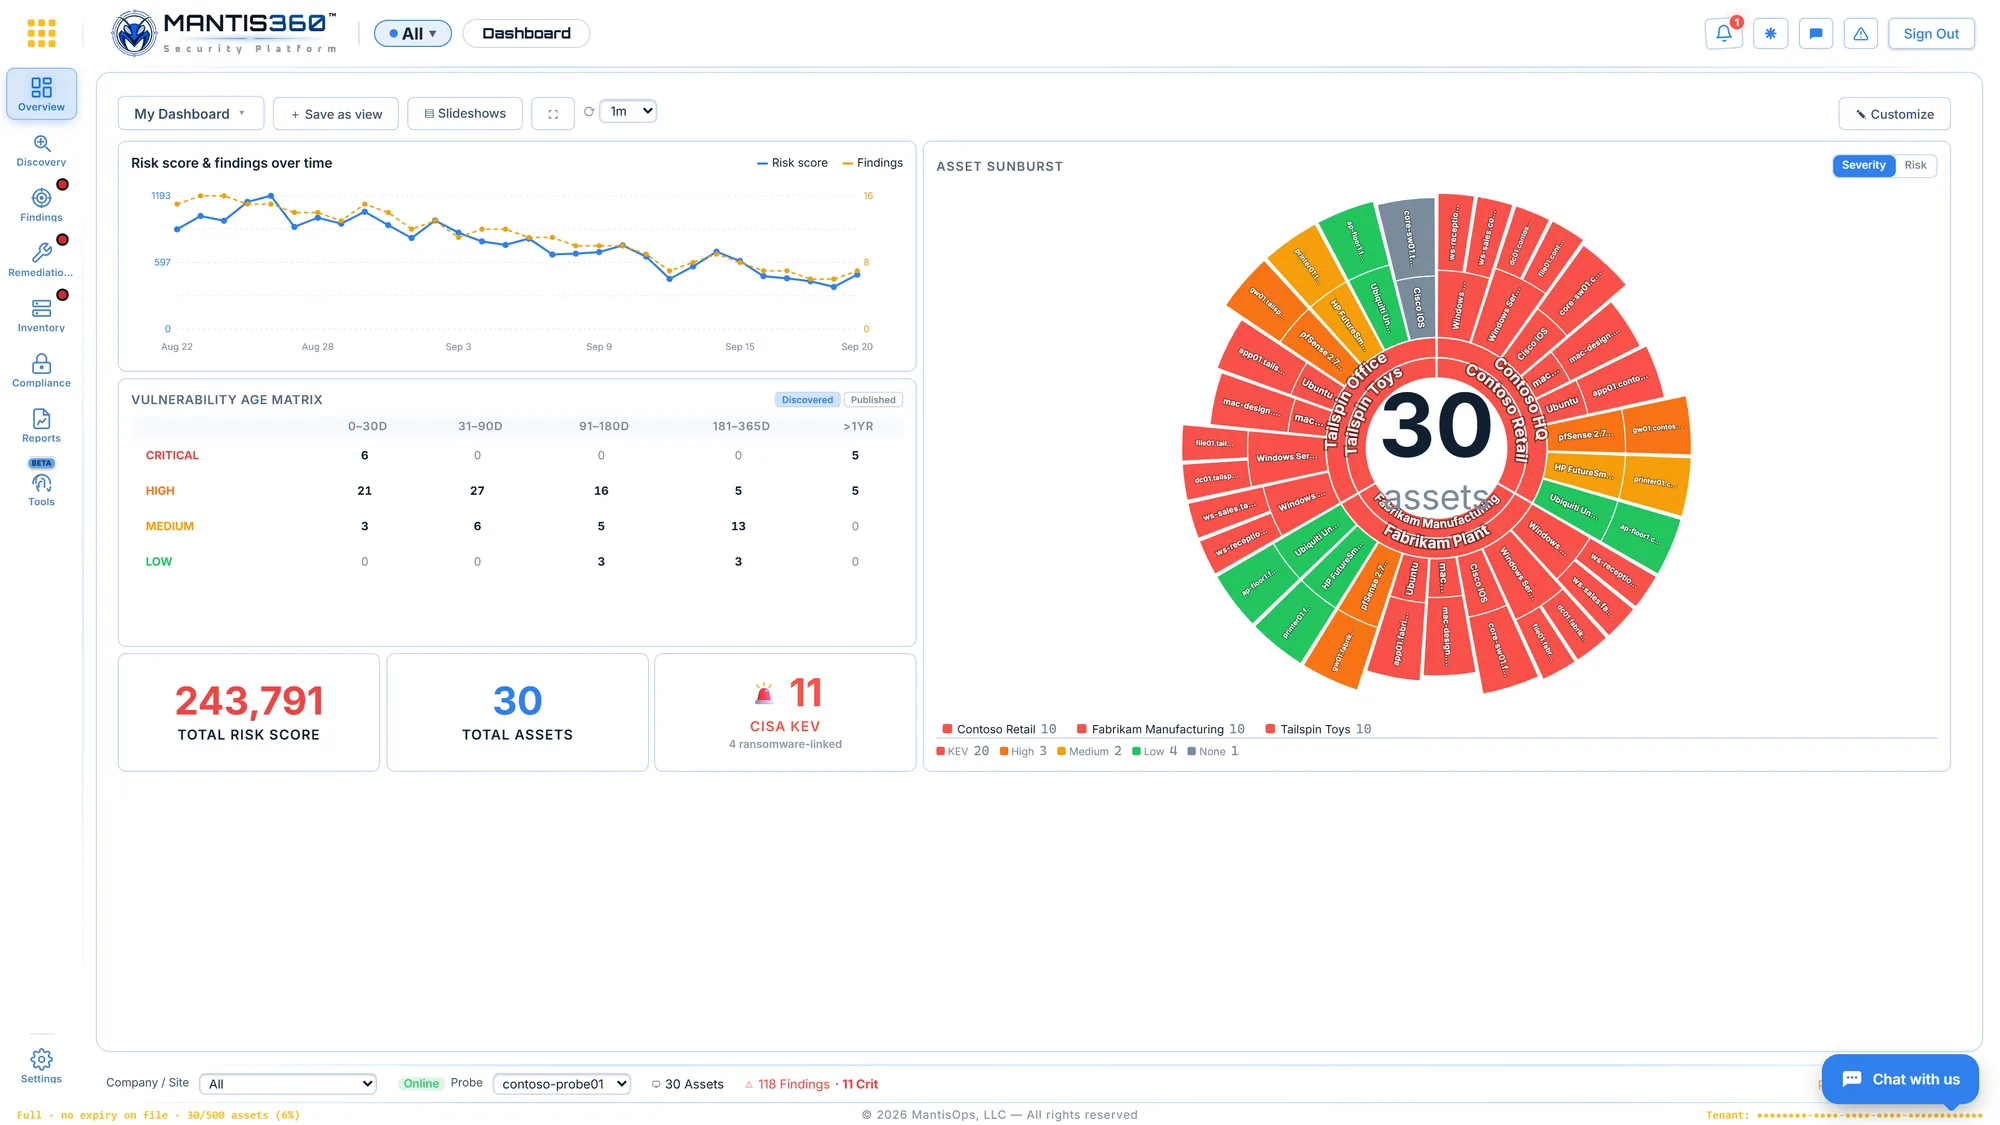The image size is (2000, 1125).
Task: Click the KEV legend color swatch
Action: coord(940,751)
